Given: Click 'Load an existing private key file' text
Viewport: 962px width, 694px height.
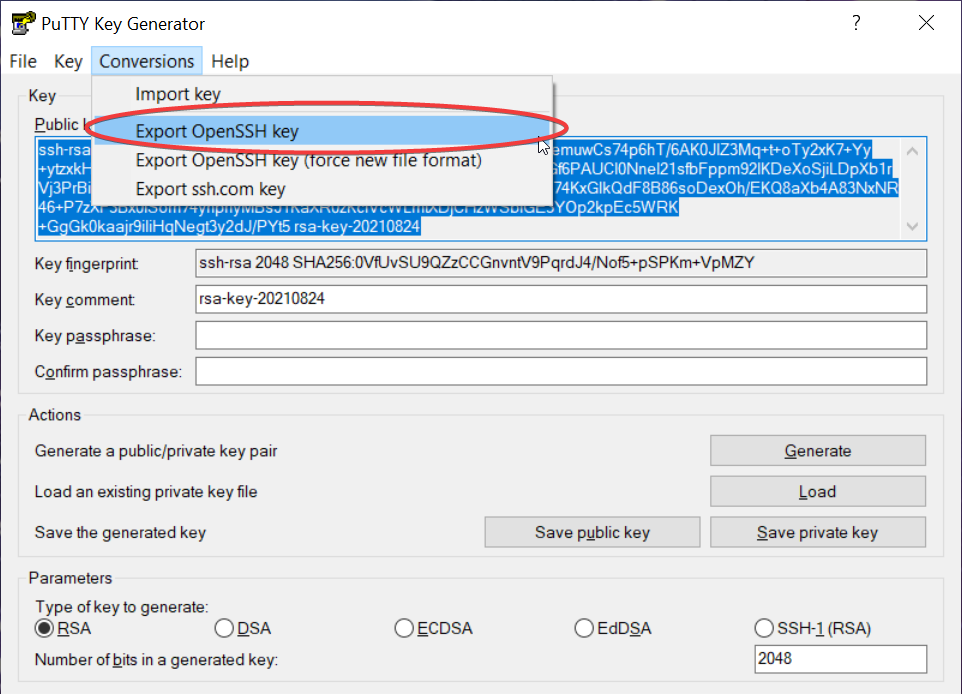Looking at the screenshot, I should coord(146,492).
